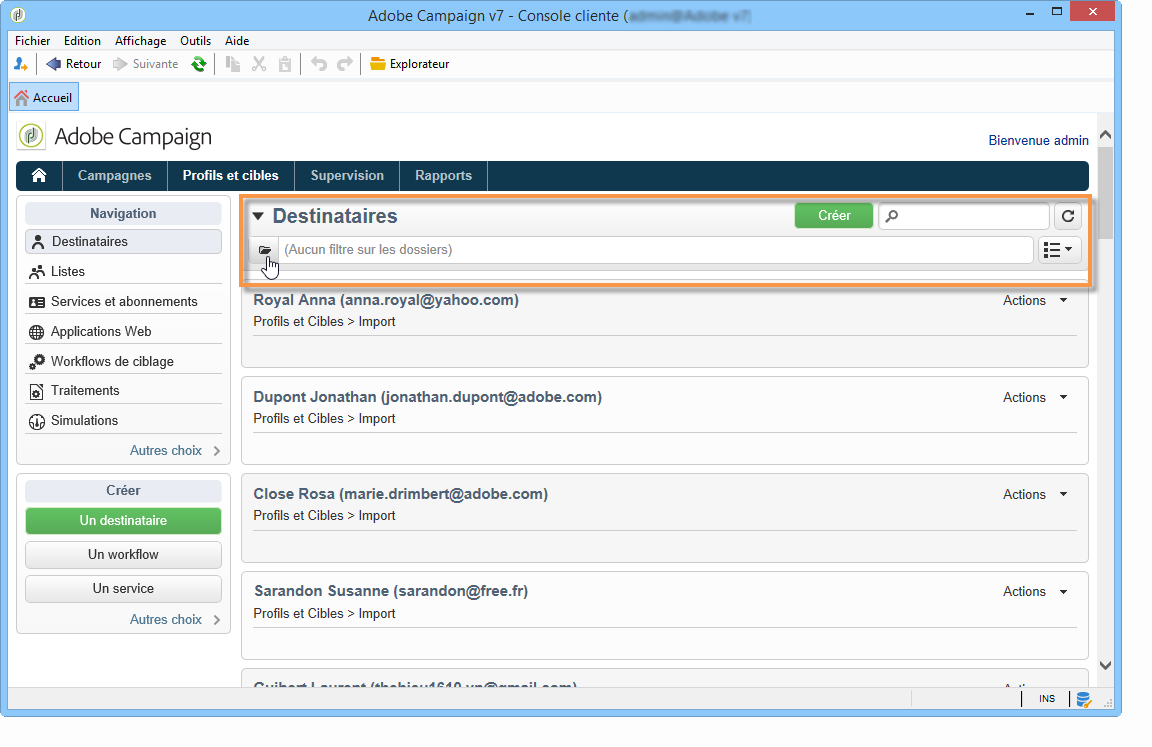The height and width of the screenshot is (747, 1152).
Task: Open the Edition menu
Action: [82, 41]
